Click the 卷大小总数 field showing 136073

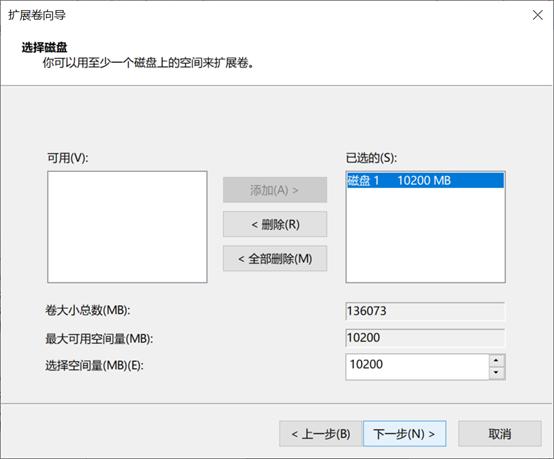pos(425,311)
